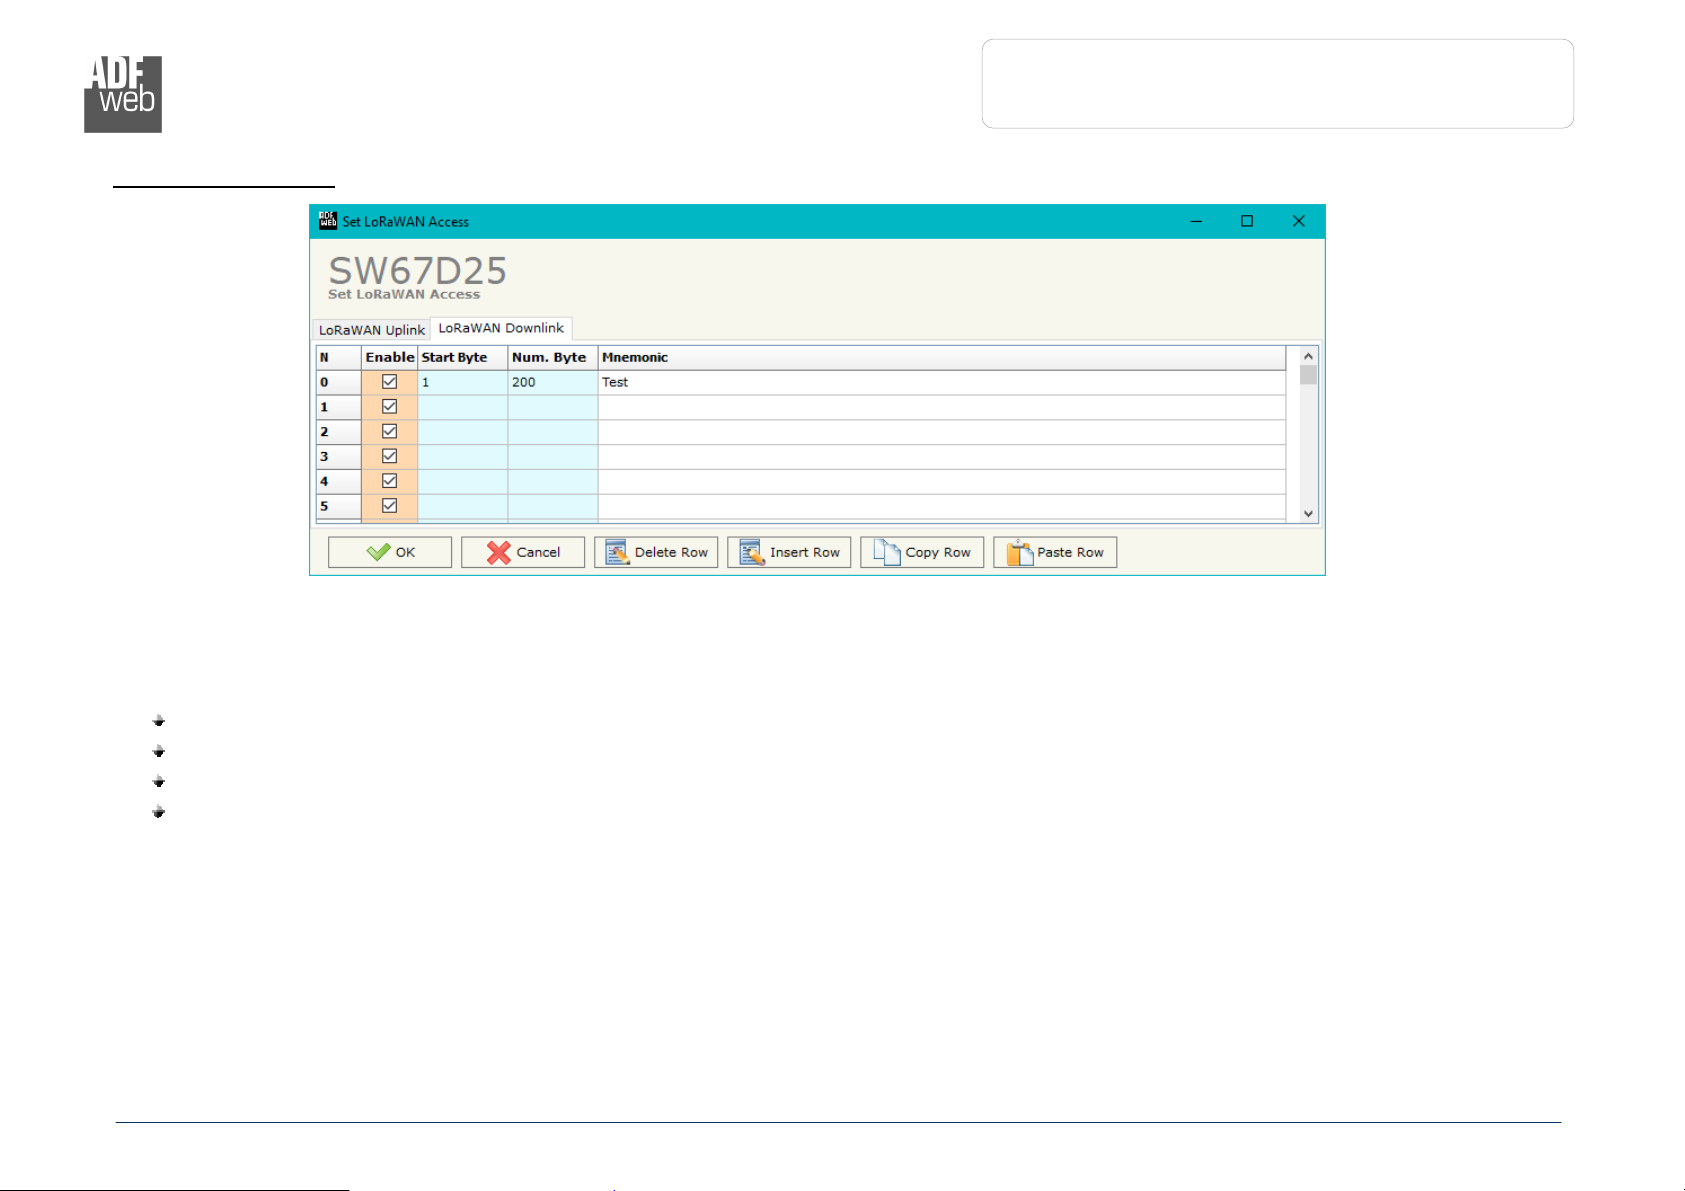Select row number 3 header
The height and width of the screenshot is (1191, 1685).
point(339,456)
